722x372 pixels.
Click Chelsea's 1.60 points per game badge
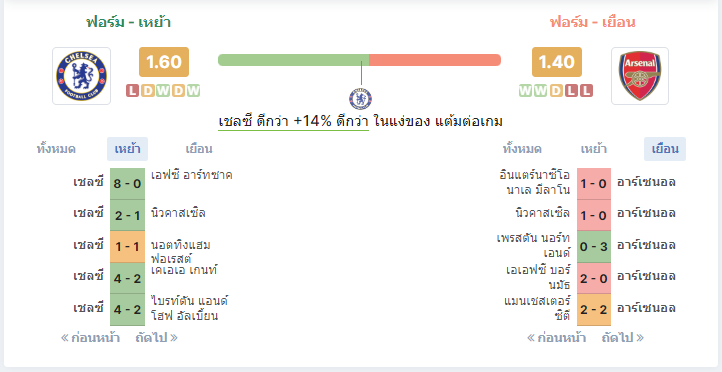[x=164, y=62]
